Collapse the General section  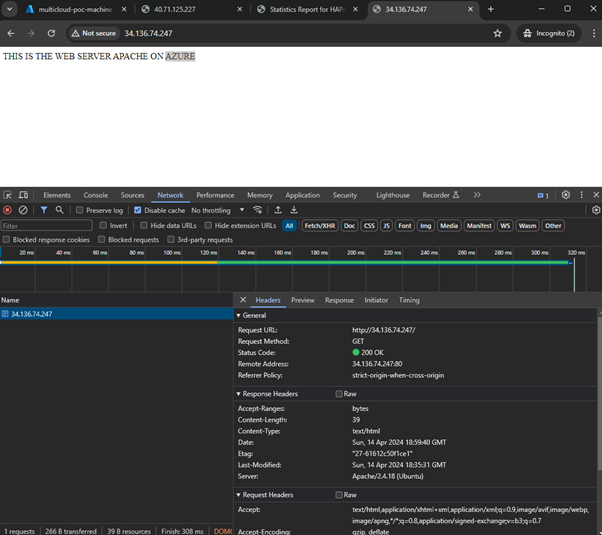[255, 315]
